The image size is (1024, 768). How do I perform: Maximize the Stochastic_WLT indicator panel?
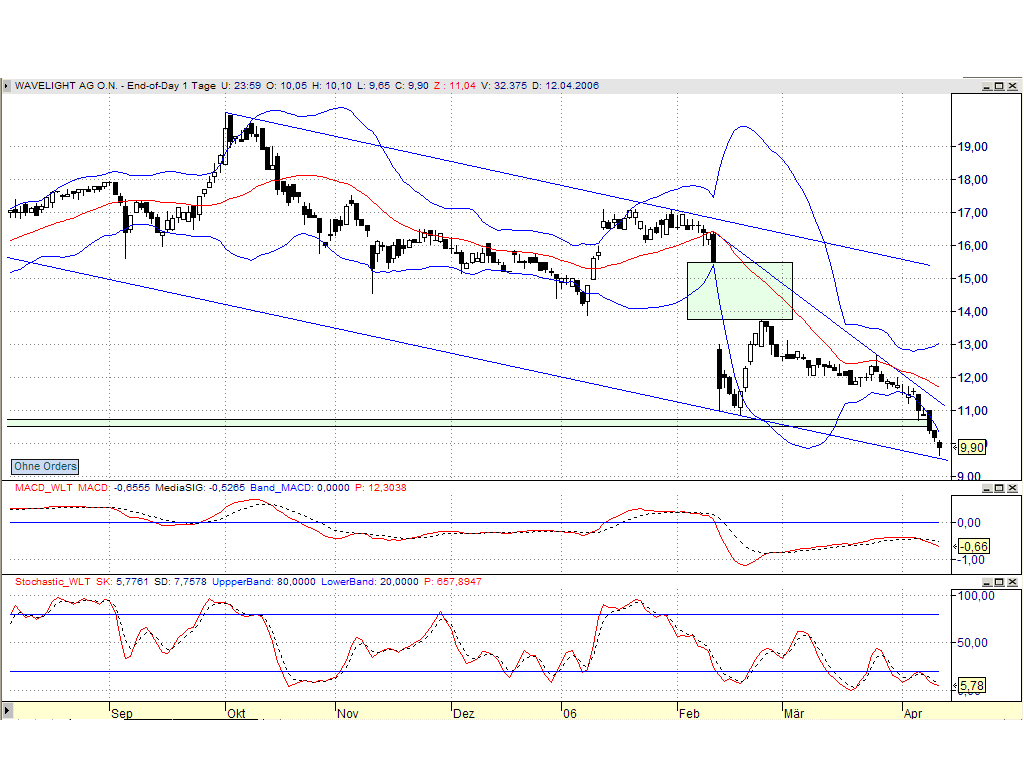[999, 582]
